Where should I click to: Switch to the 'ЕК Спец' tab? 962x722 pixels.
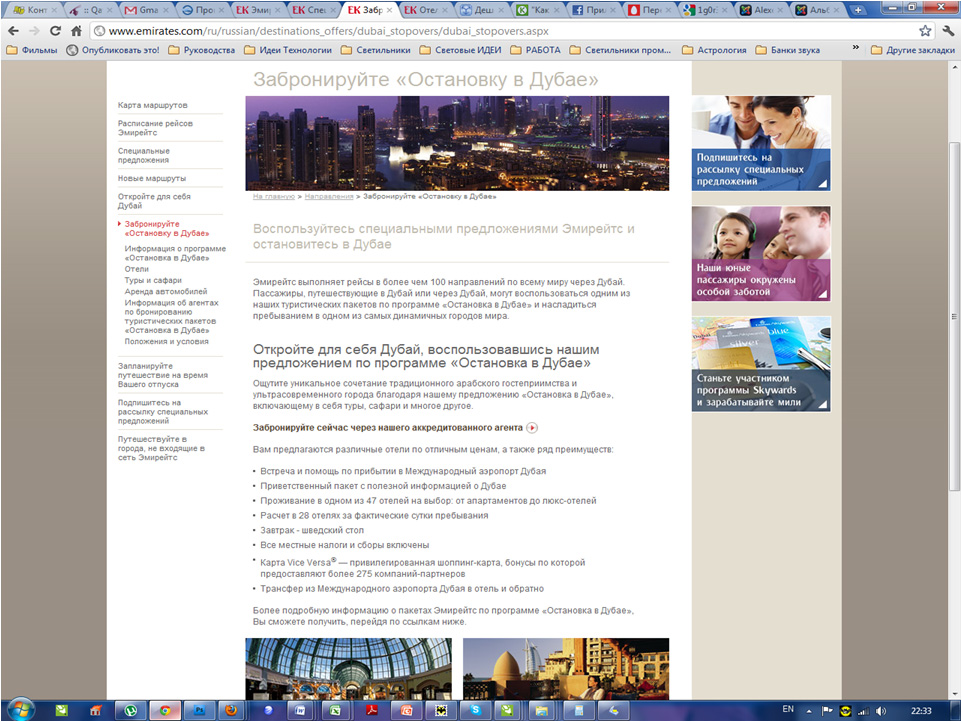click(314, 10)
